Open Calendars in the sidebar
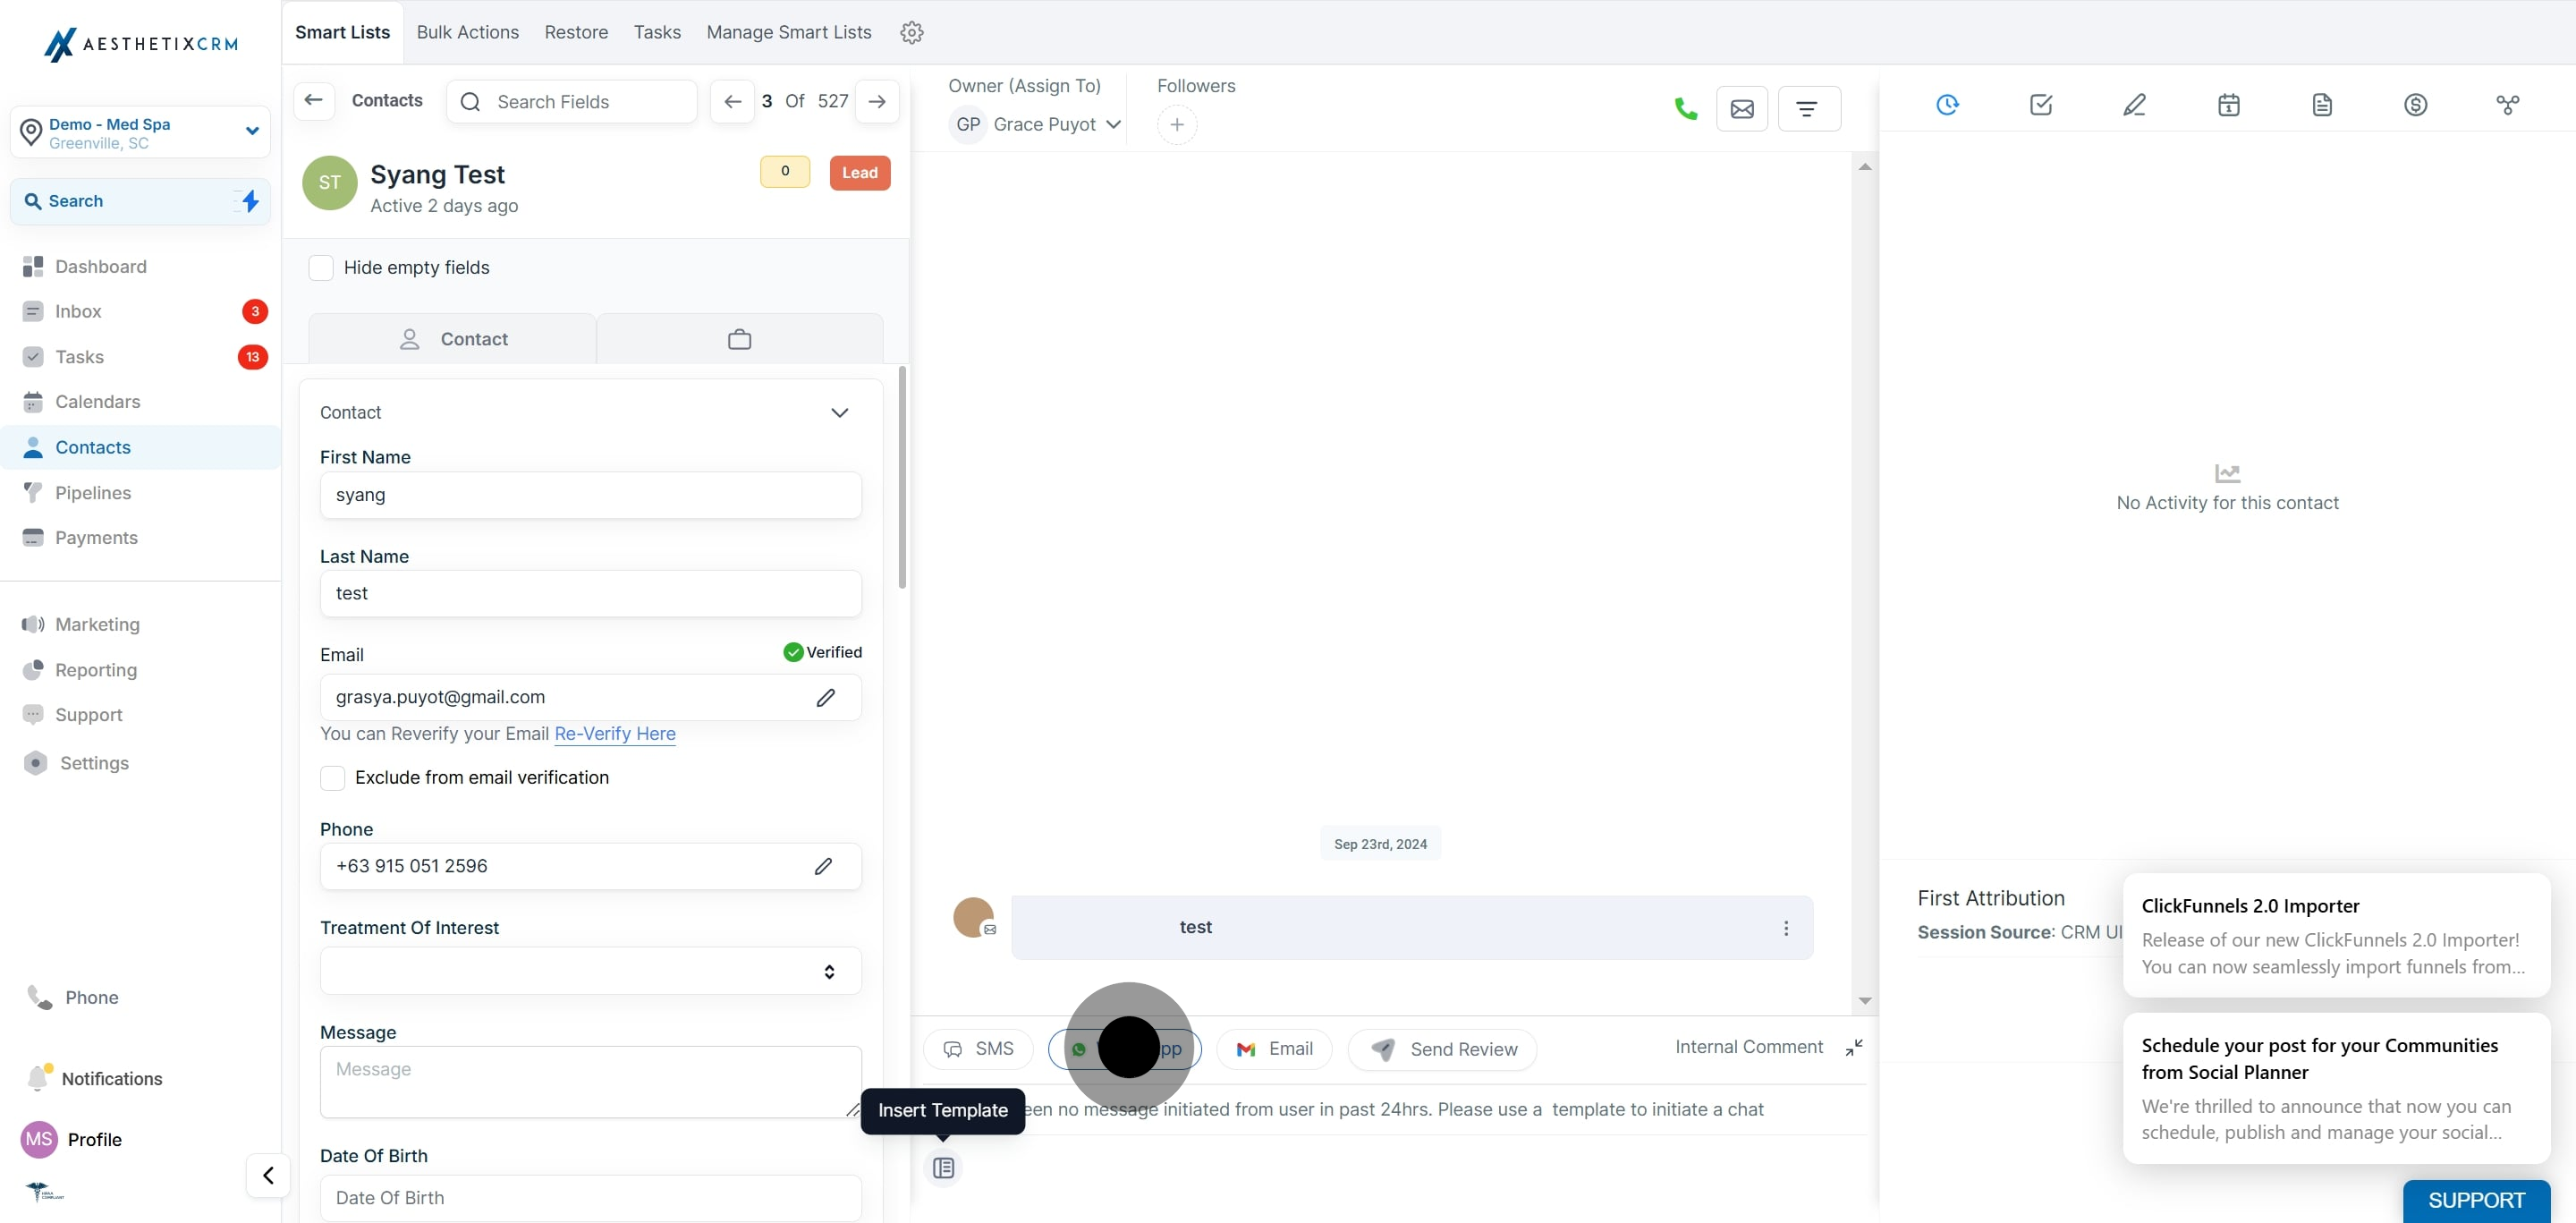The image size is (2576, 1223). (x=97, y=402)
